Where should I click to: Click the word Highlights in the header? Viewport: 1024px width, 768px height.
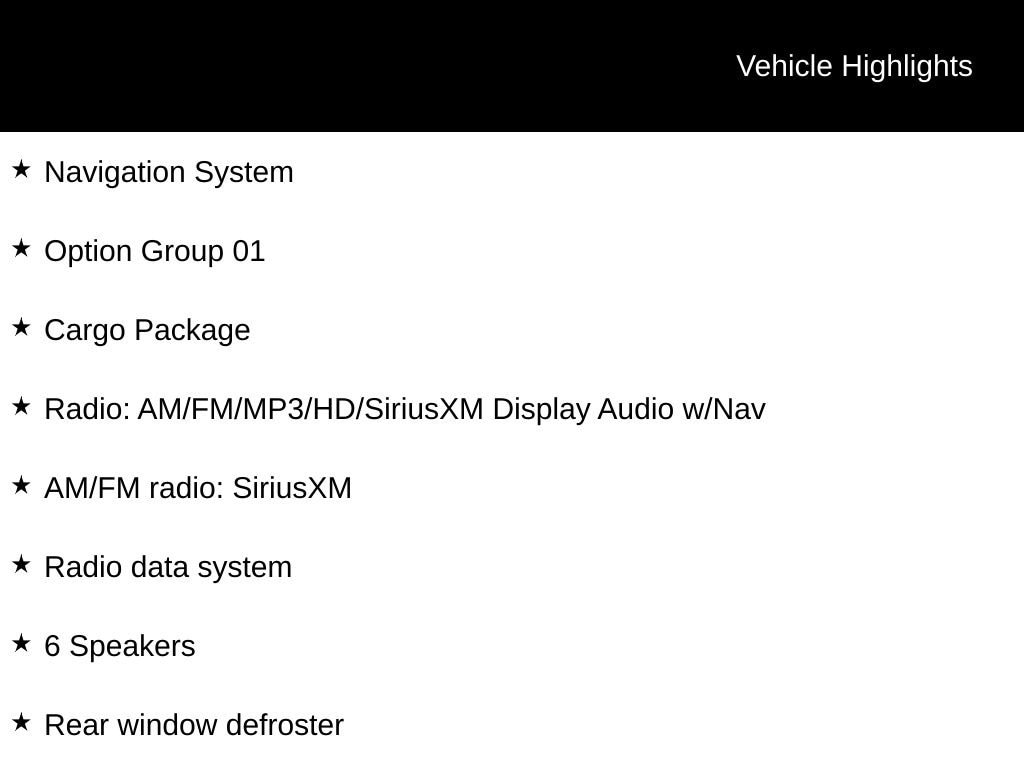(x=907, y=66)
